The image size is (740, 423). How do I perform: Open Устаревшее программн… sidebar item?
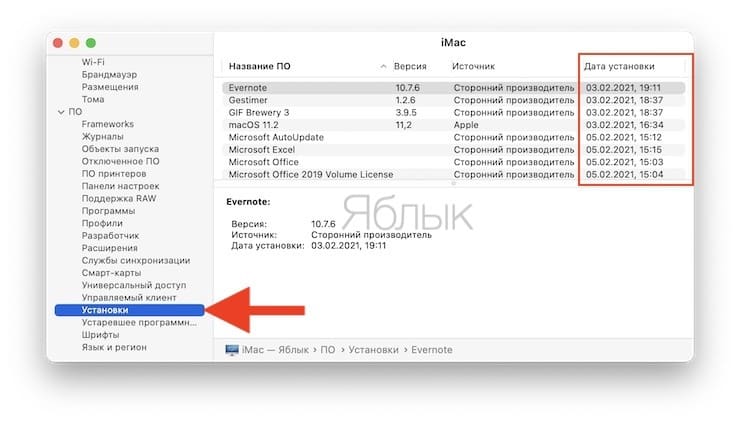point(139,322)
